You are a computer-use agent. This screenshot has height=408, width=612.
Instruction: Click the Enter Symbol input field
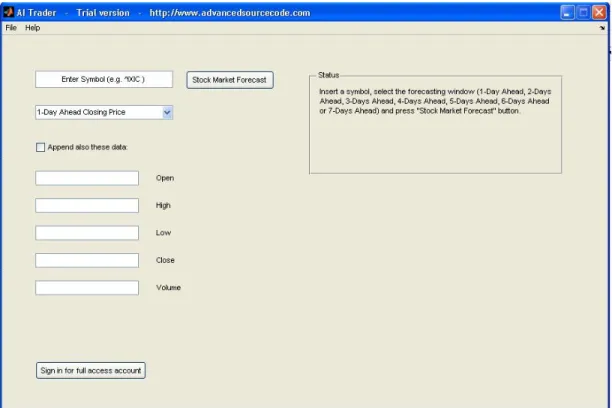104,79
